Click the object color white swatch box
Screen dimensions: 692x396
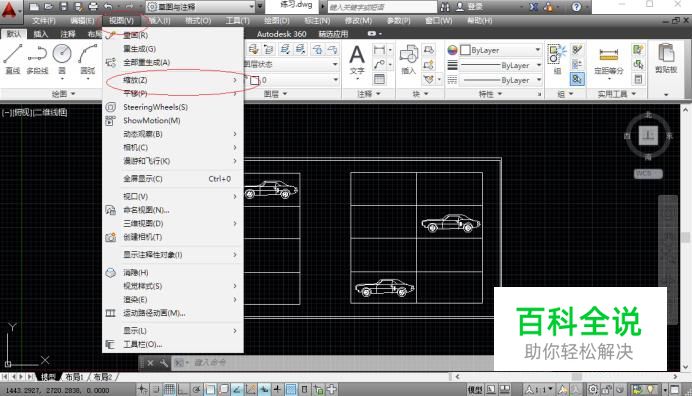(x=465, y=50)
